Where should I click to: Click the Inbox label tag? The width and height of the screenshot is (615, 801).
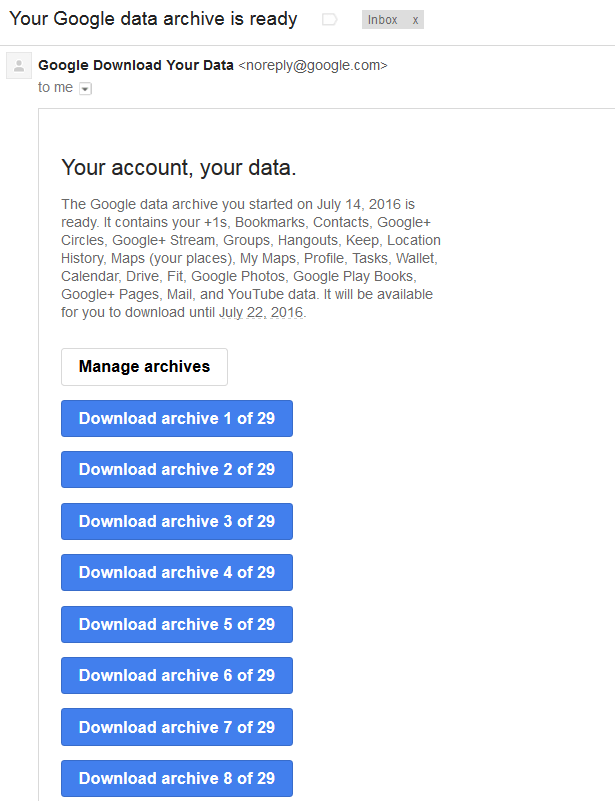[383, 20]
